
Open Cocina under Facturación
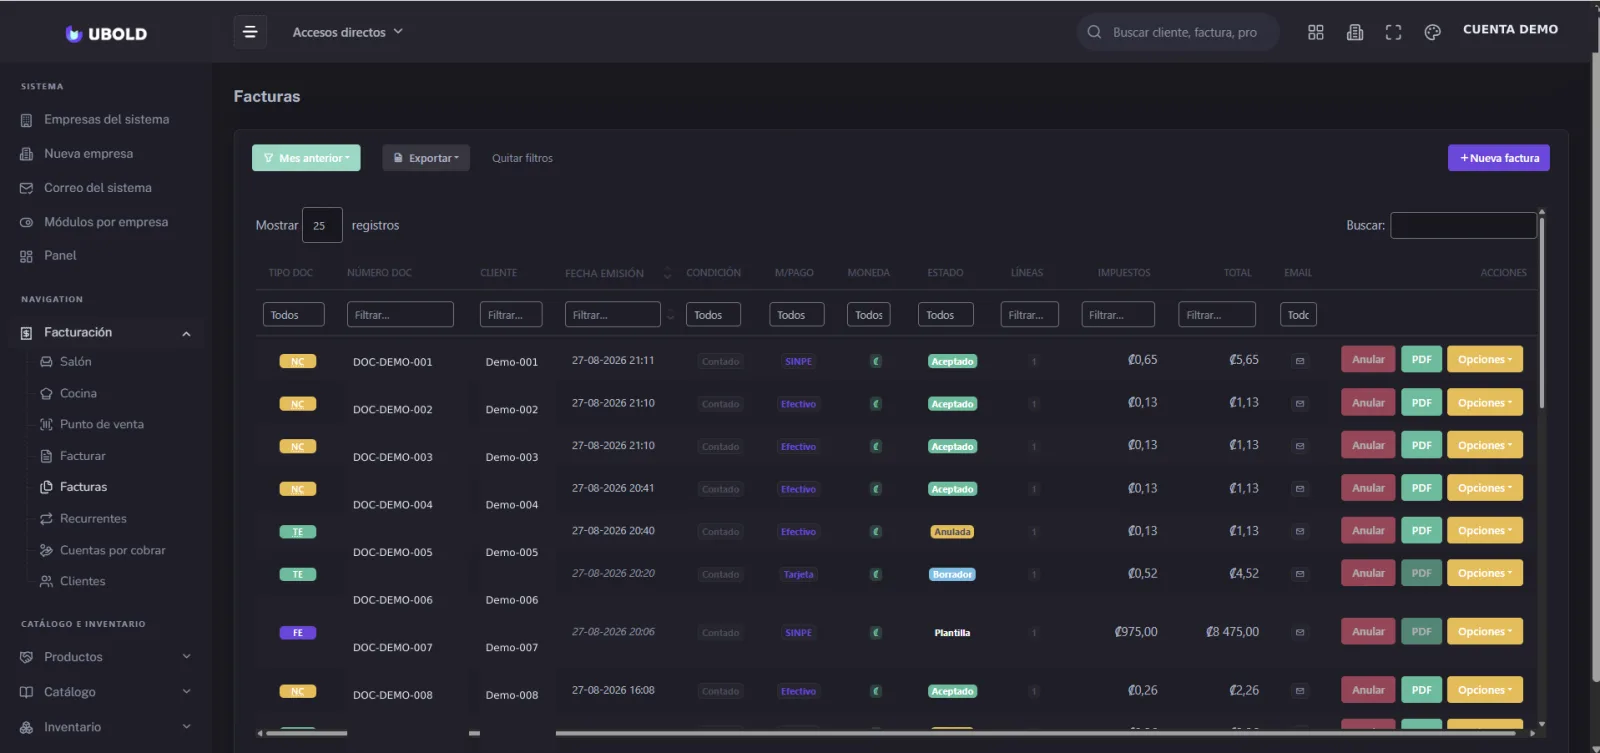tap(78, 394)
